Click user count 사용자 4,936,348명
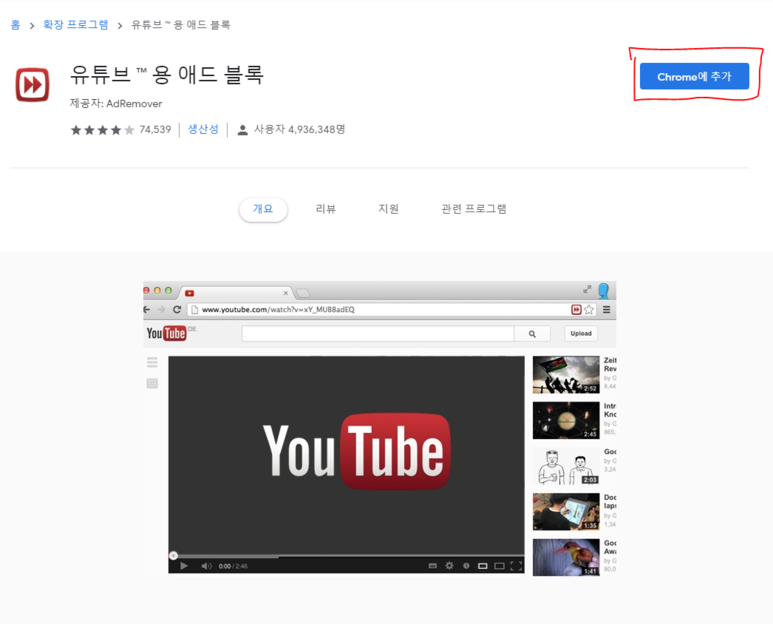Image resolution: width=773 pixels, height=624 pixels. [299, 129]
